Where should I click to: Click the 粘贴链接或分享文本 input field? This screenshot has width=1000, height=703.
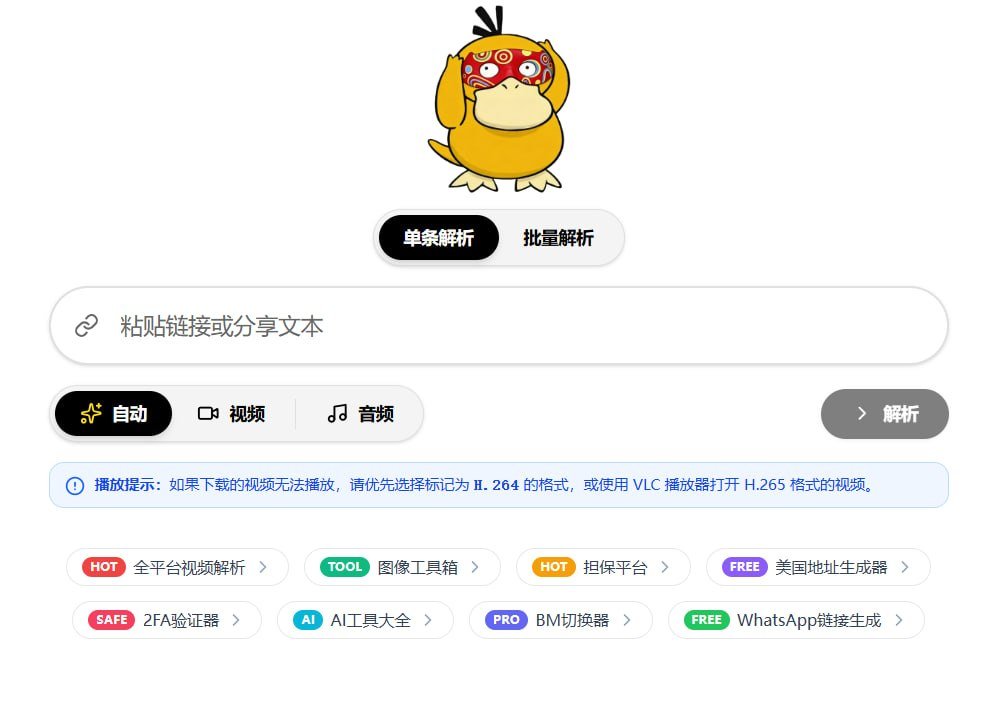[x=499, y=326]
